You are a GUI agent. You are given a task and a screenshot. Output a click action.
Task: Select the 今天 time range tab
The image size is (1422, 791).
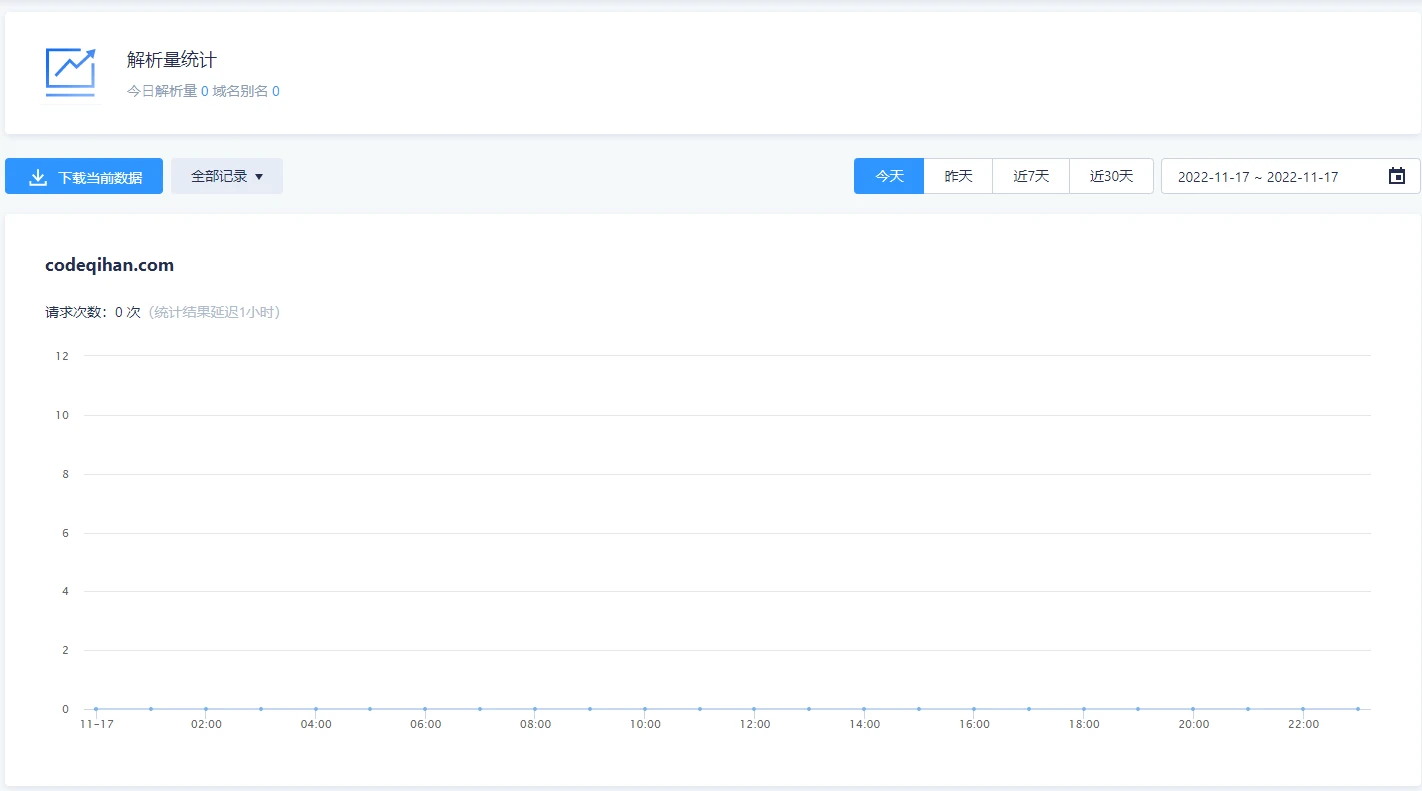pos(889,176)
